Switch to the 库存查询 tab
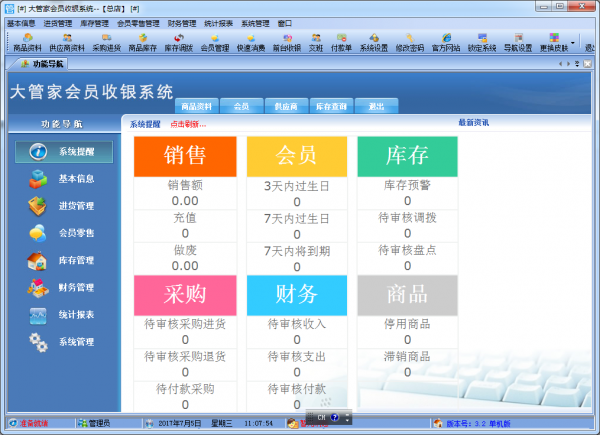Image resolution: width=600 pixels, height=435 pixels. pyautogui.click(x=330, y=105)
